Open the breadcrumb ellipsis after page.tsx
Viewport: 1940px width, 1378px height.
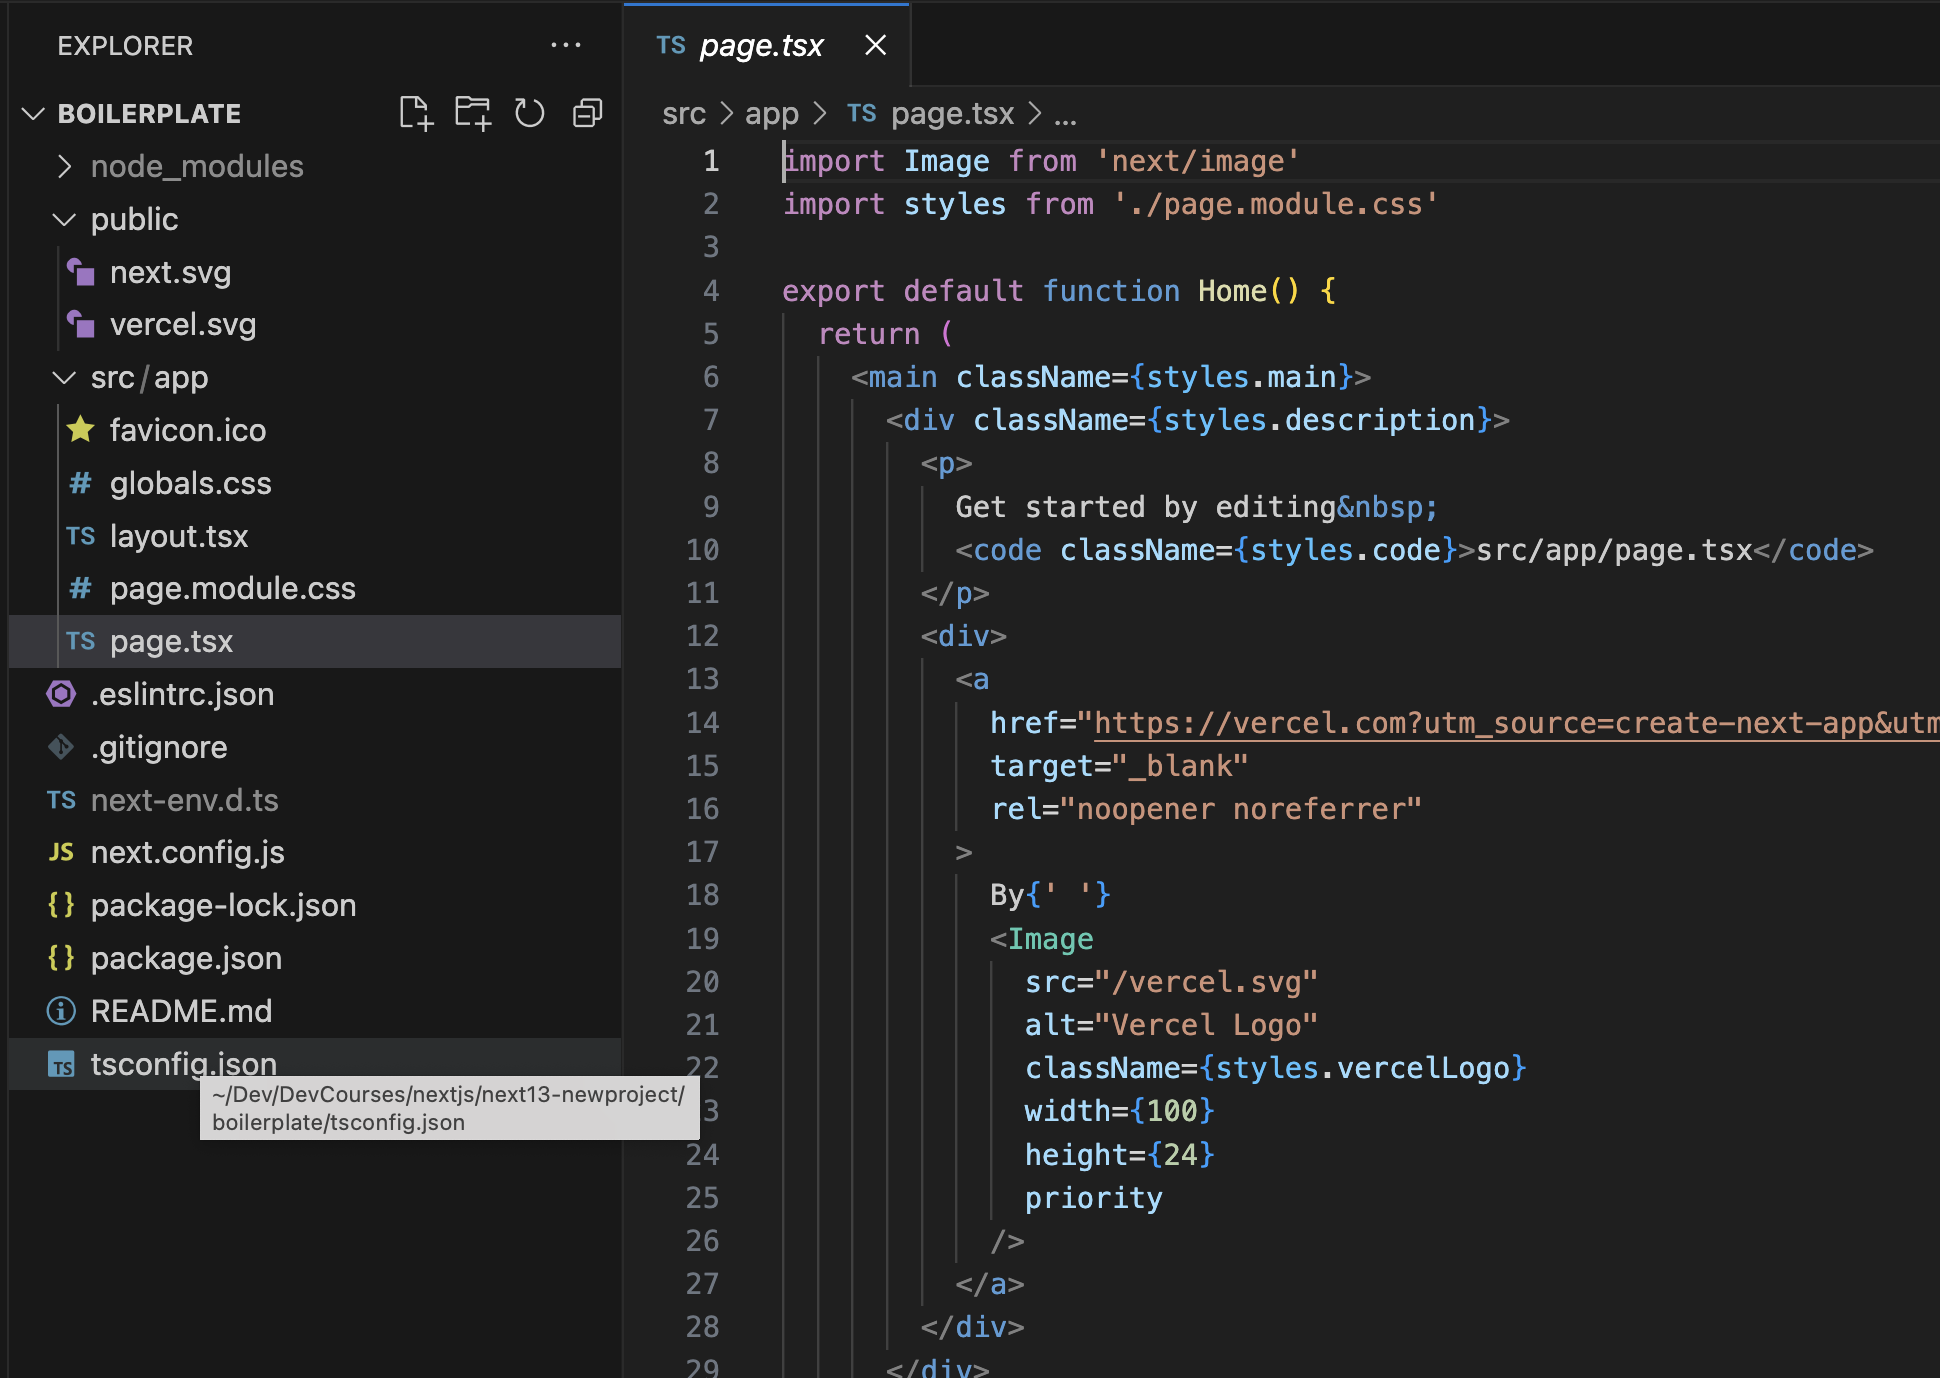tap(1066, 113)
